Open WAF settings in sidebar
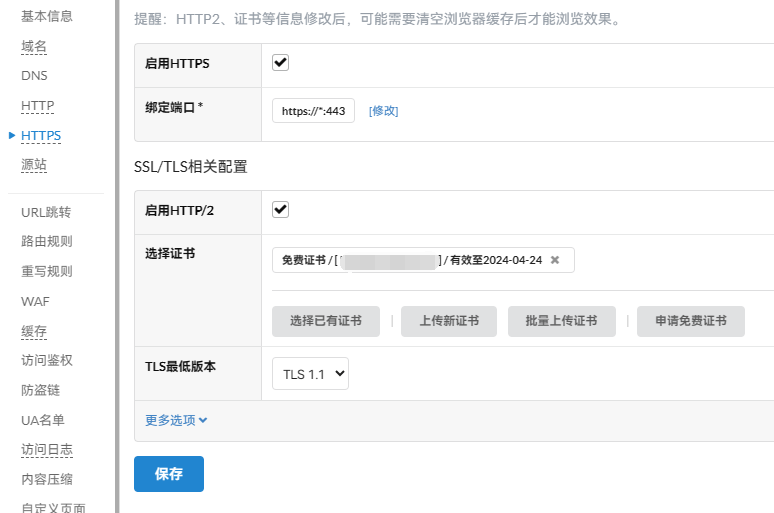 (35, 301)
